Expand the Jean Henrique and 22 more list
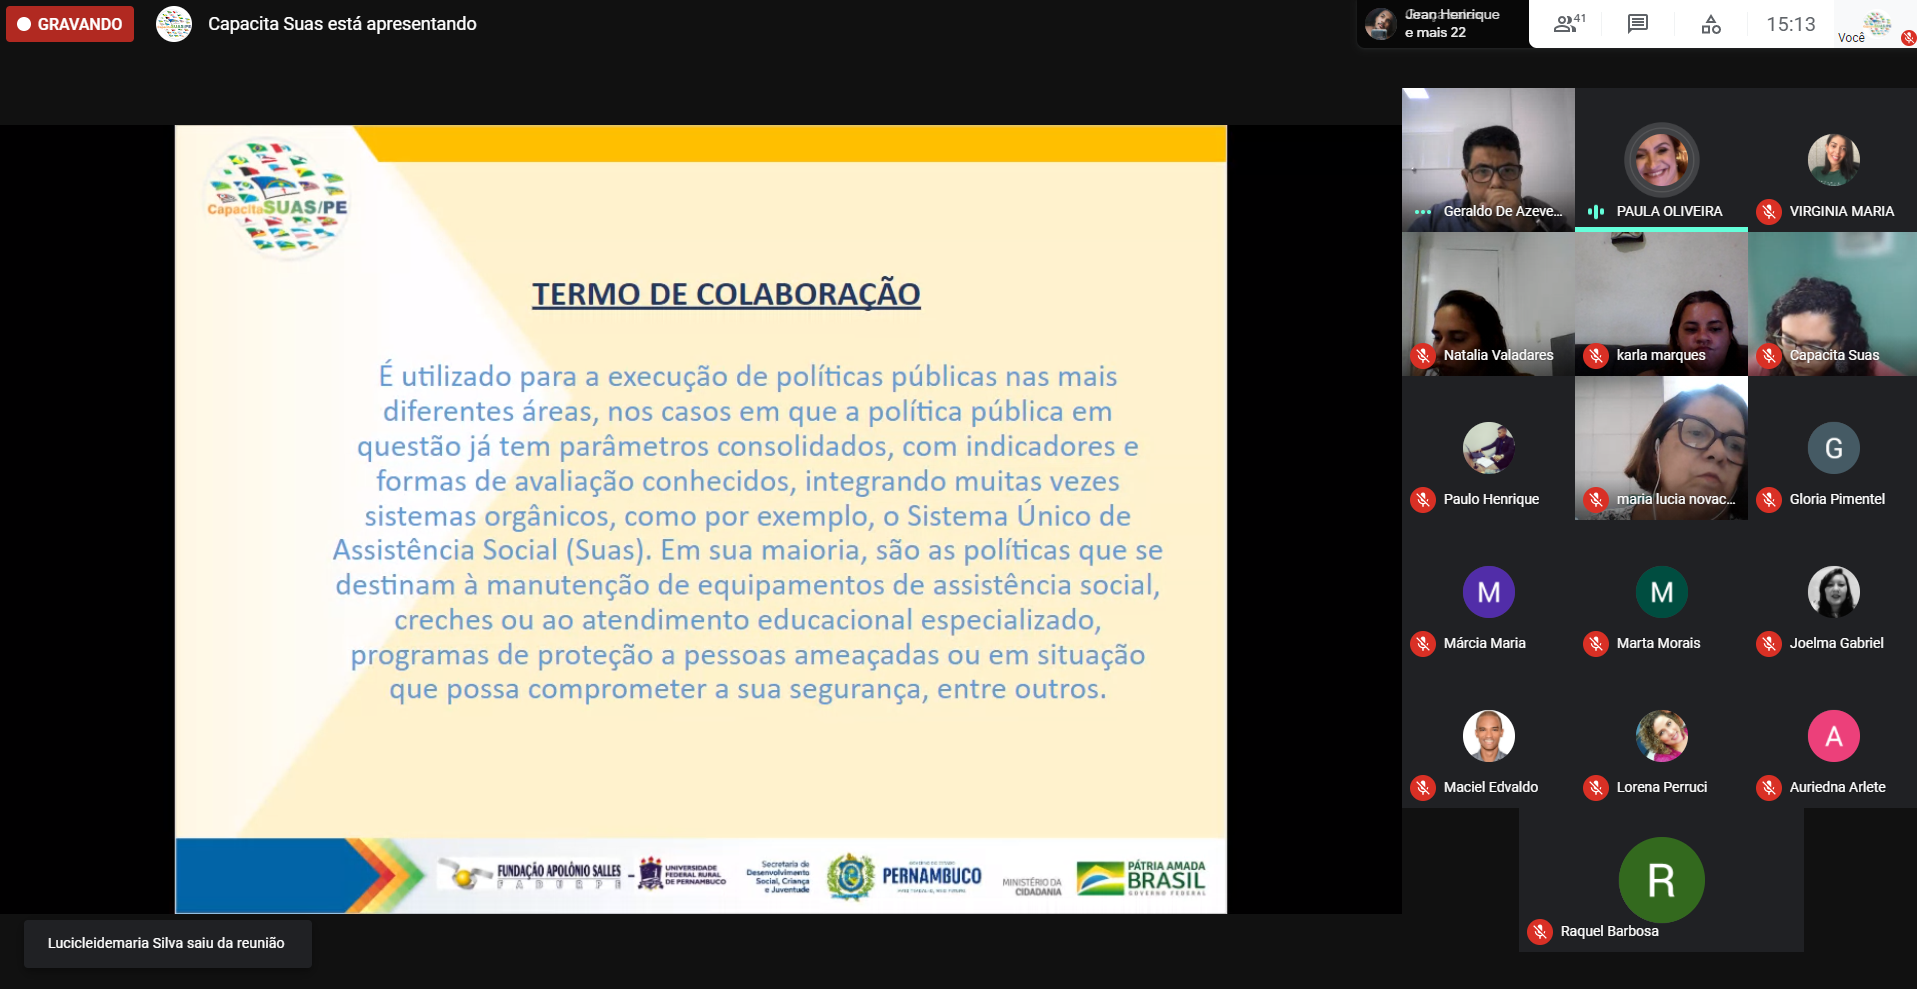Image resolution: width=1917 pixels, height=989 pixels. [x=1441, y=24]
